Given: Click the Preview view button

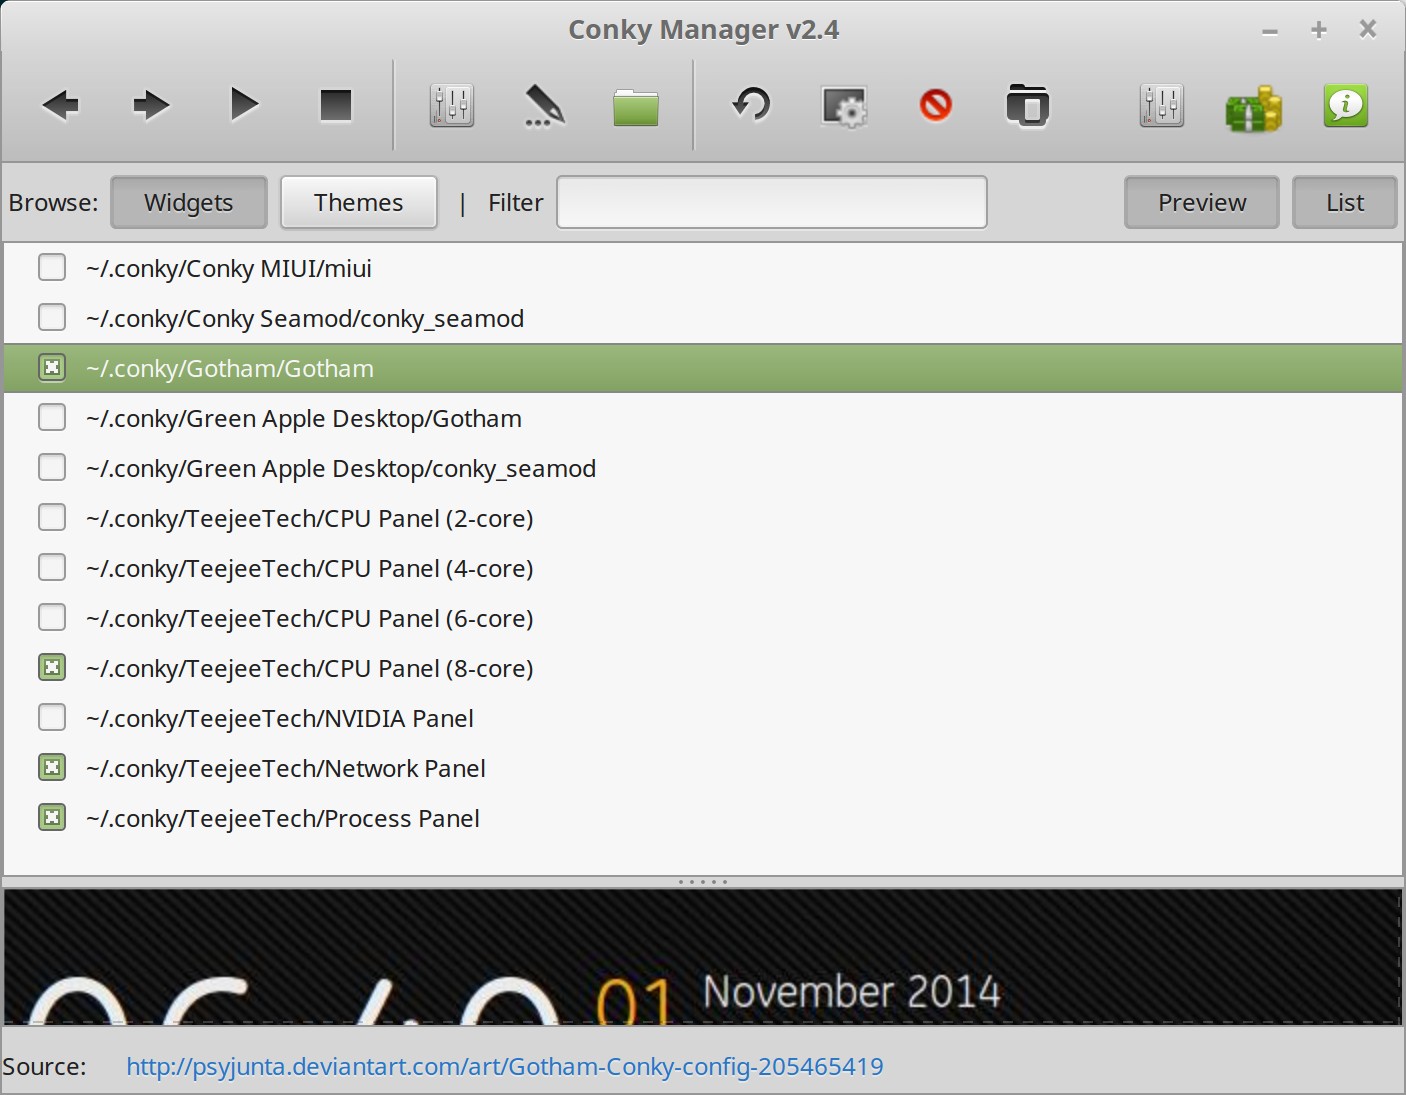Looking at the screenshot, I should pos(1202,203).
